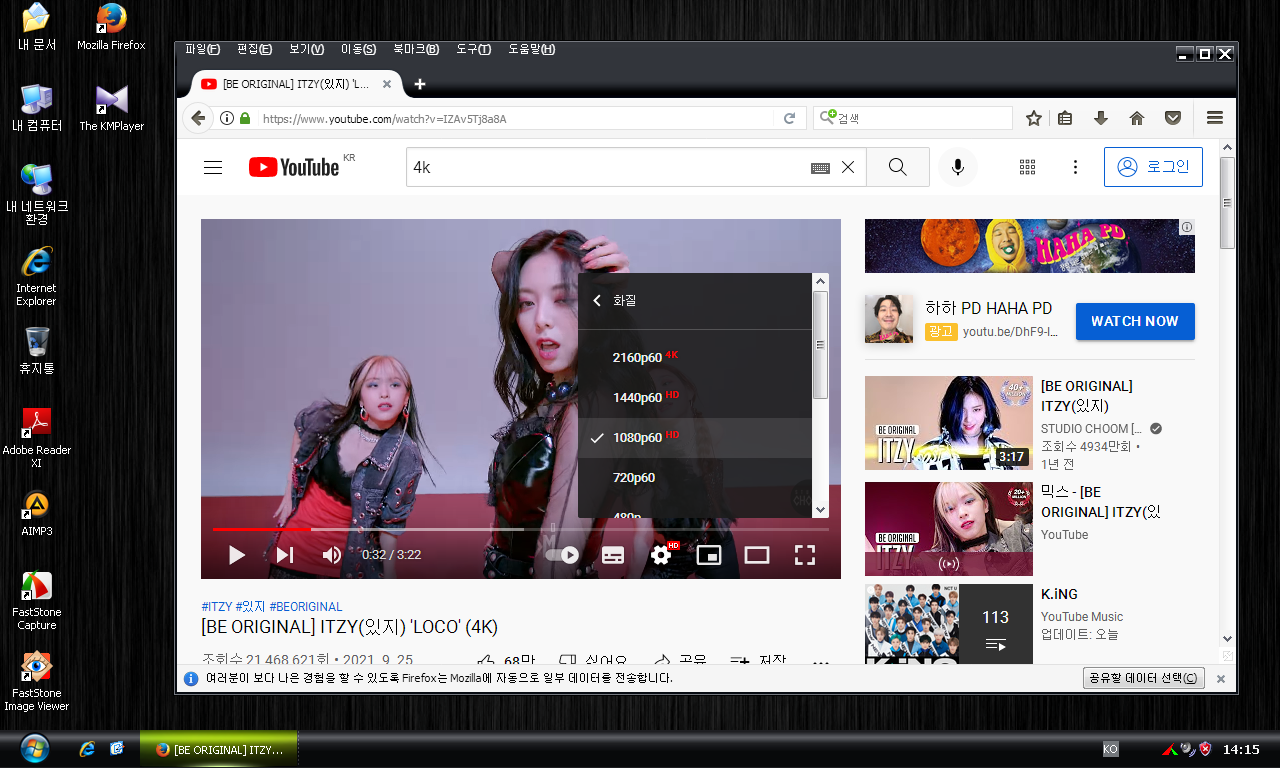Image resolution: width=1280 pixels, height=768 pixels.
Task: Open The KMPlayer desktop shortcut
Action: [112, 109]
